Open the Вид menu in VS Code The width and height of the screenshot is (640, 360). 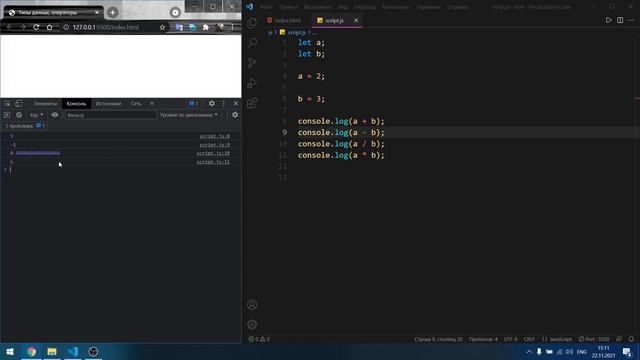(342, 7)
